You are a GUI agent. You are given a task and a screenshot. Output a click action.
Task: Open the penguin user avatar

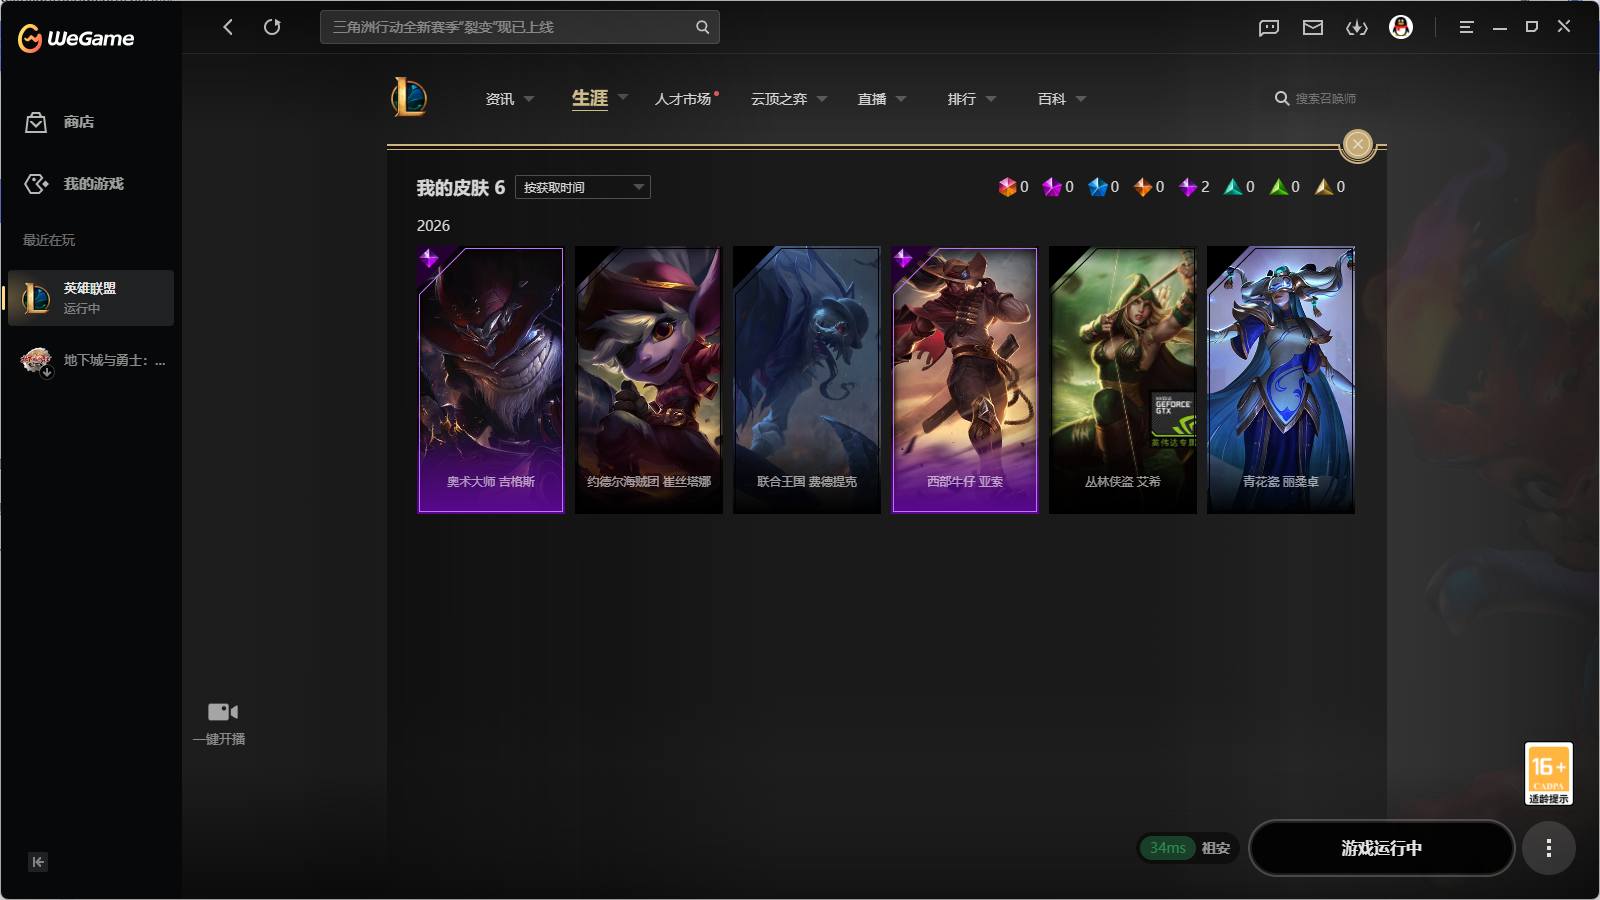[1401, 27]
